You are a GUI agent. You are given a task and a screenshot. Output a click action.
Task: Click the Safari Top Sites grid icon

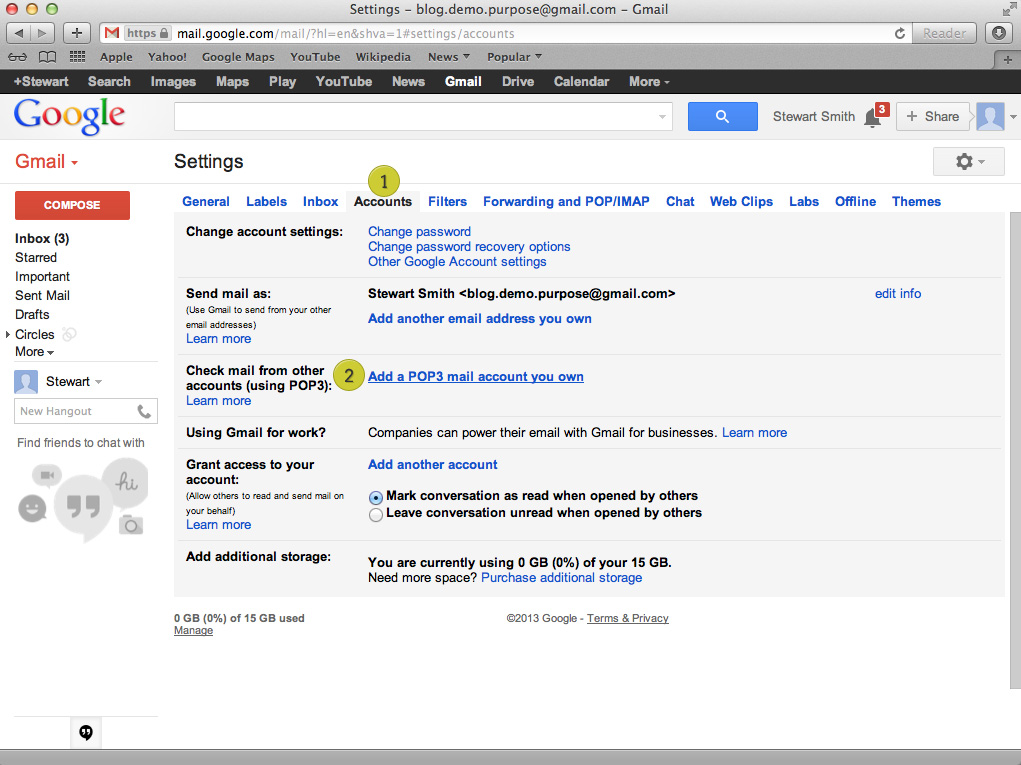(x=77, y=57)
